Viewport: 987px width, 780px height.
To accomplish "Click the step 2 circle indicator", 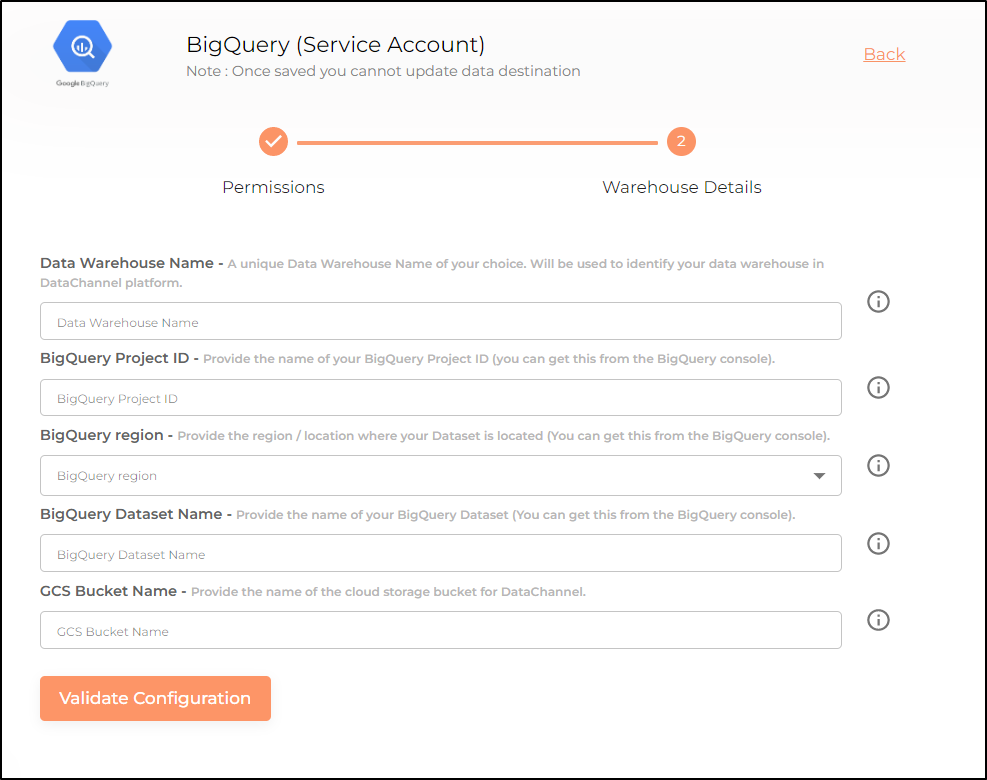I will pyautogui.click(x=681, y=142).
